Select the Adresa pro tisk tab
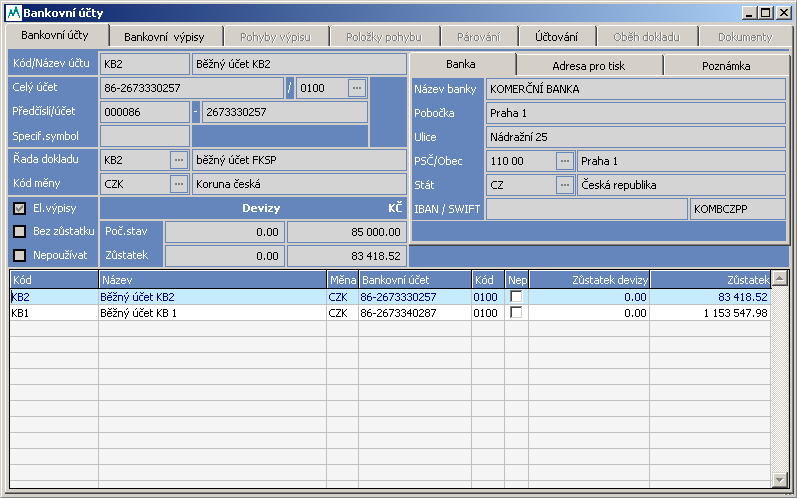 (x=589, y=66)
